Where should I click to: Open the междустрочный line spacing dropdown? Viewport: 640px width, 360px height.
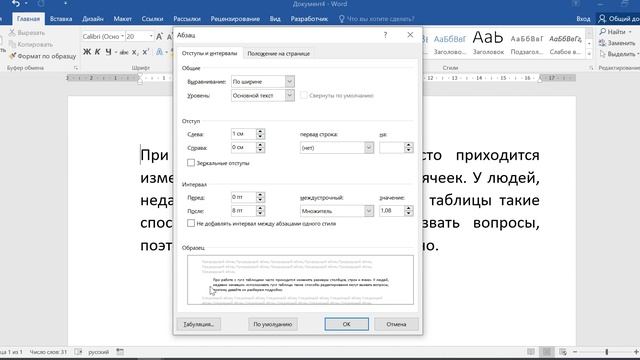(x=369, y=211)
